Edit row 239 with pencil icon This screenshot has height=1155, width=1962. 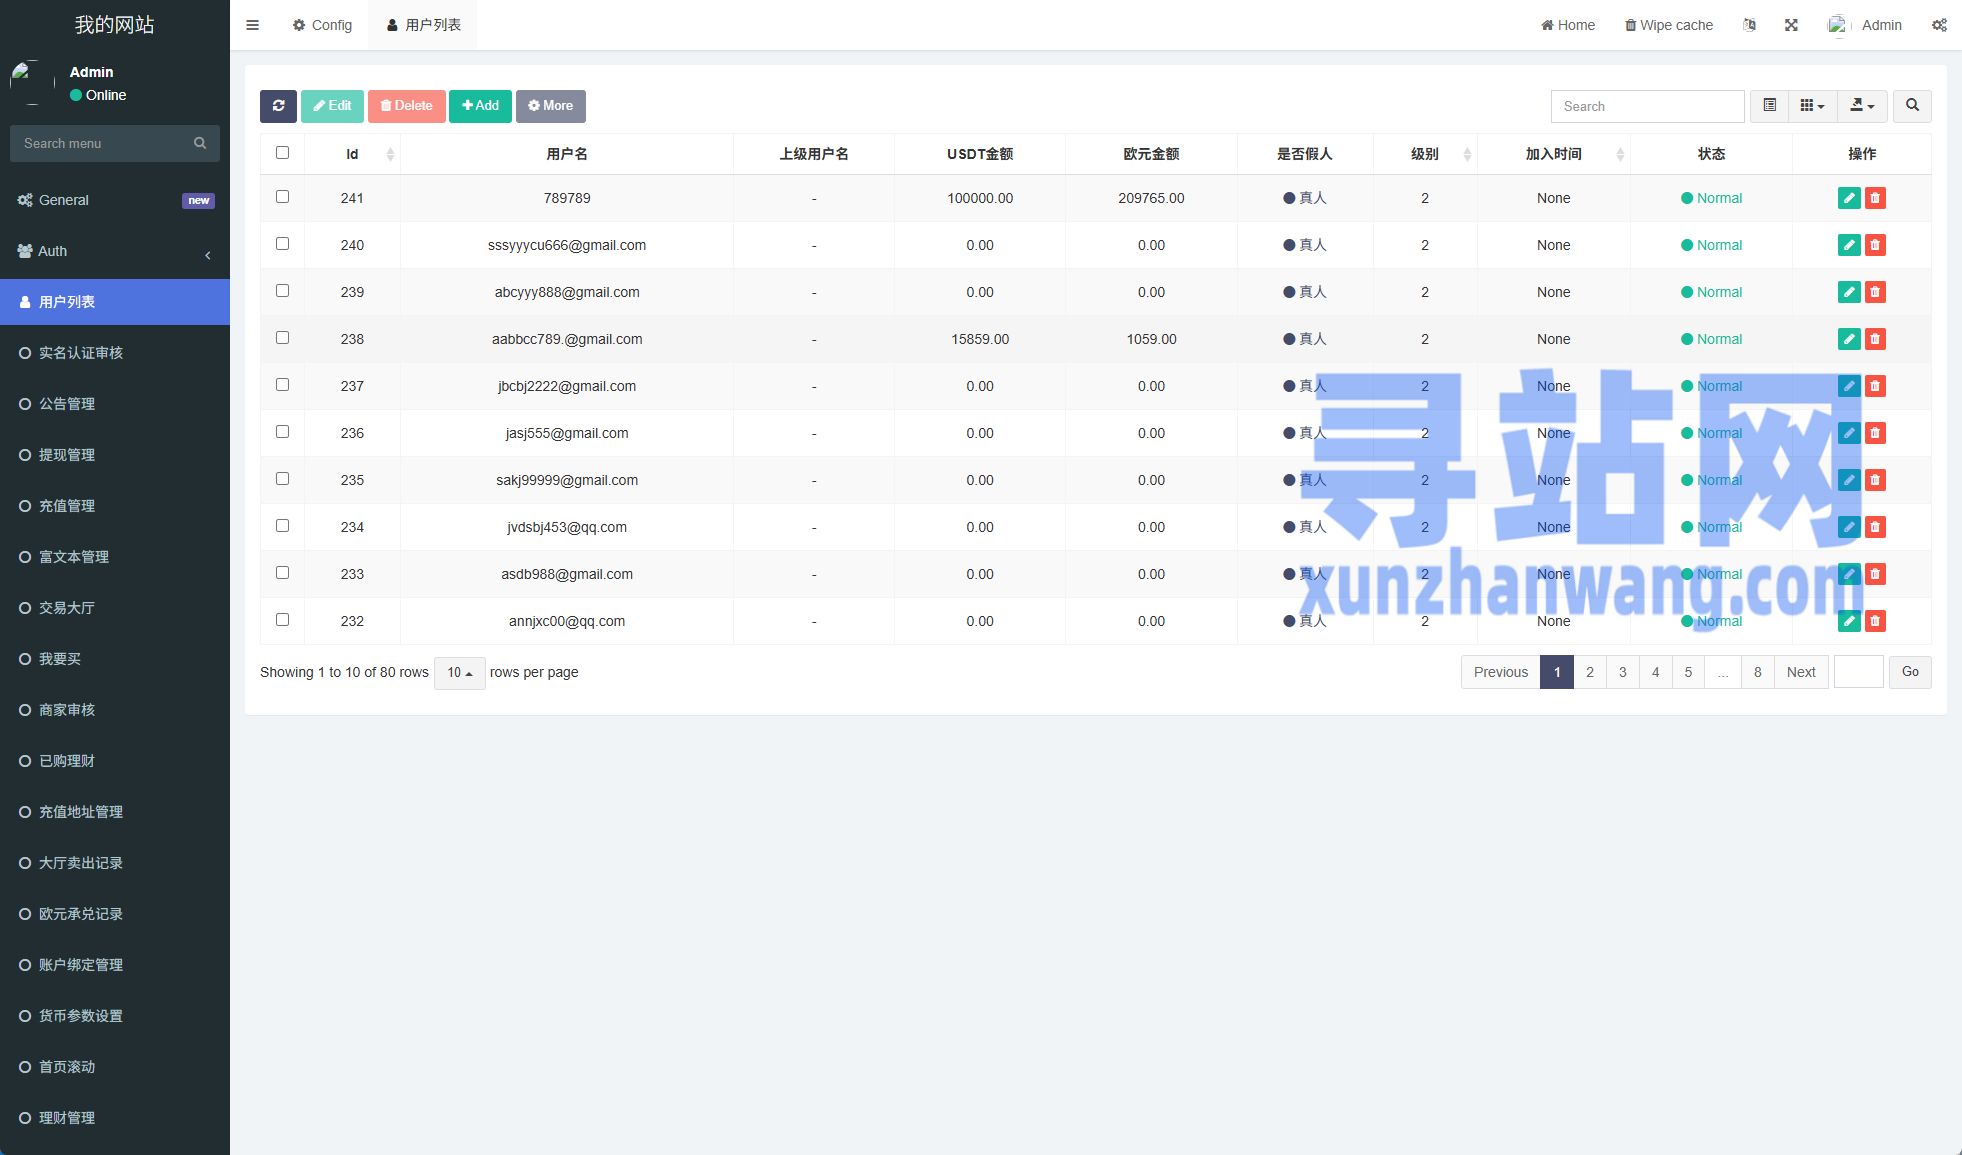point(1849,292)
